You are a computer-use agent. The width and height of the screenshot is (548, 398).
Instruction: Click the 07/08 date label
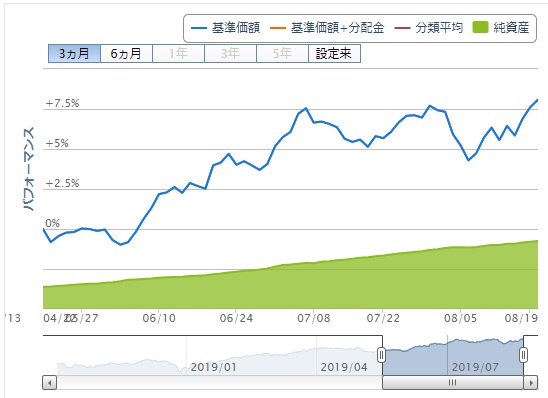point(313,318)
